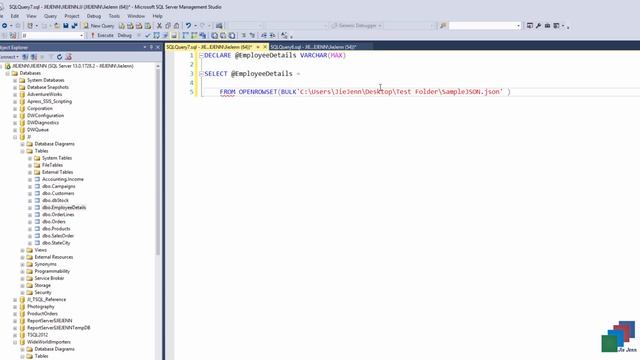Click the Paste icon in toolbar
Image resolution: width=640 pixels, height=360 pixels.
coord(176,26)
